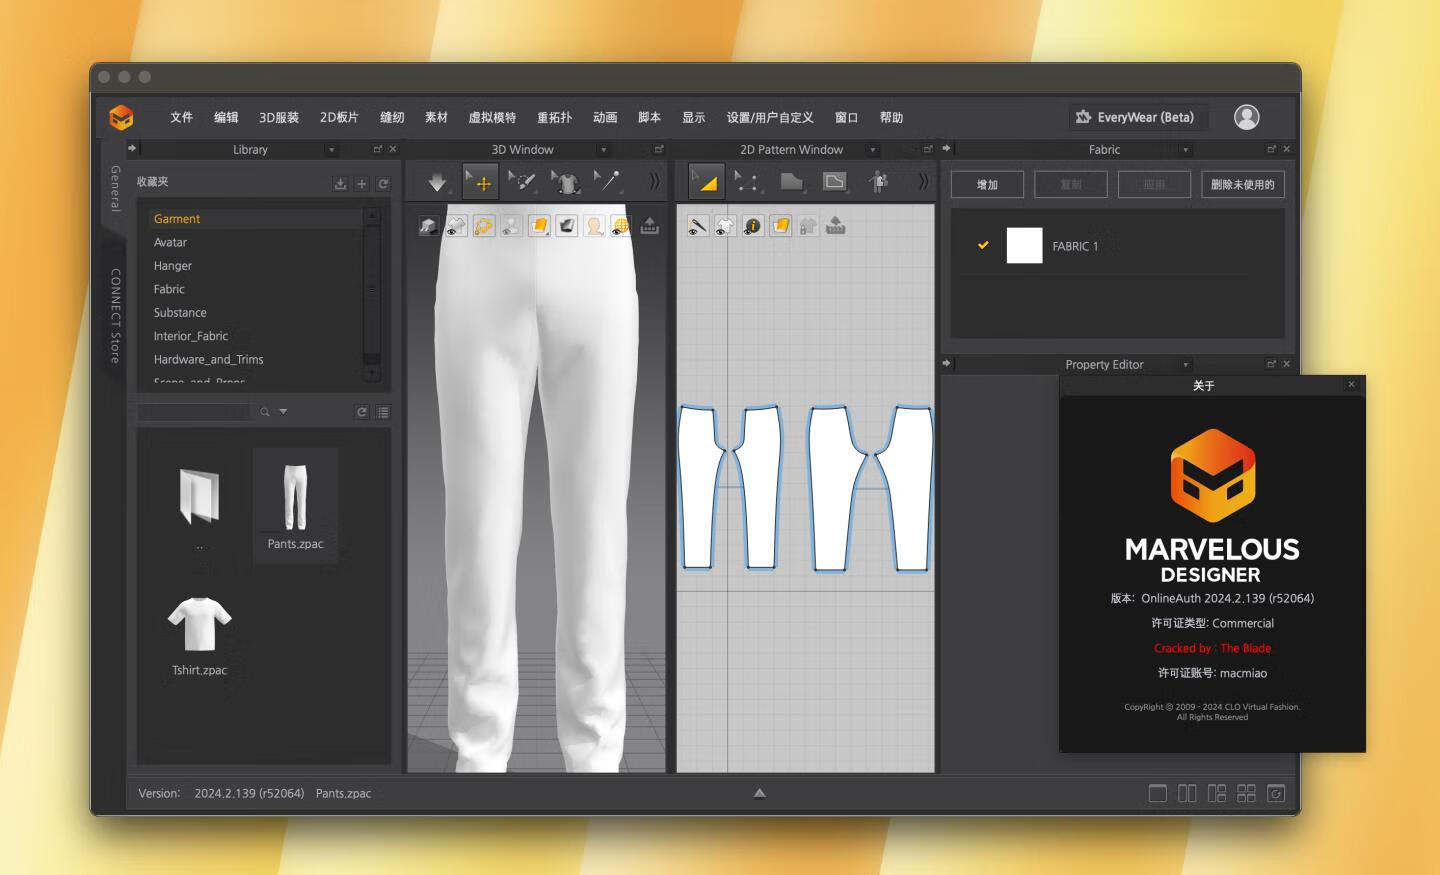Switch to the CONNECT Store sidebar tab
This screenshot has height=875, width=1440.
point(114,313)
